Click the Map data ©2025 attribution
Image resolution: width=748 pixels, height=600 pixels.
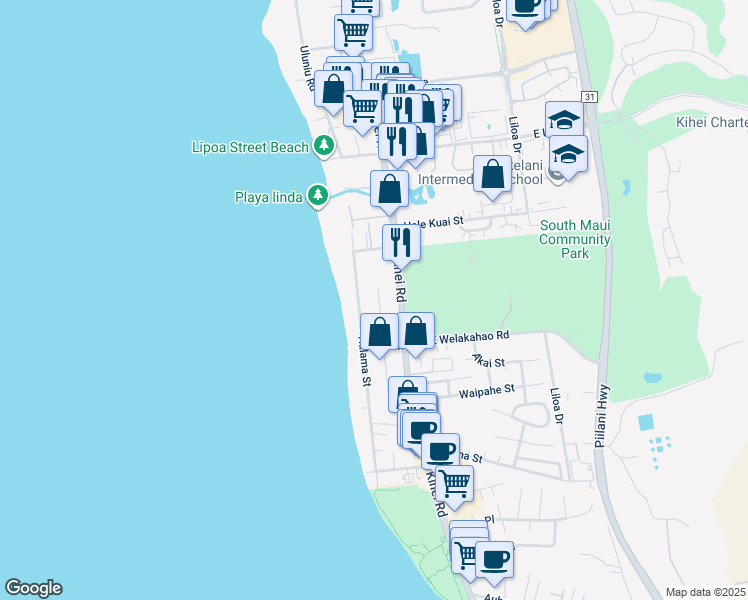(x=706, y=592)
